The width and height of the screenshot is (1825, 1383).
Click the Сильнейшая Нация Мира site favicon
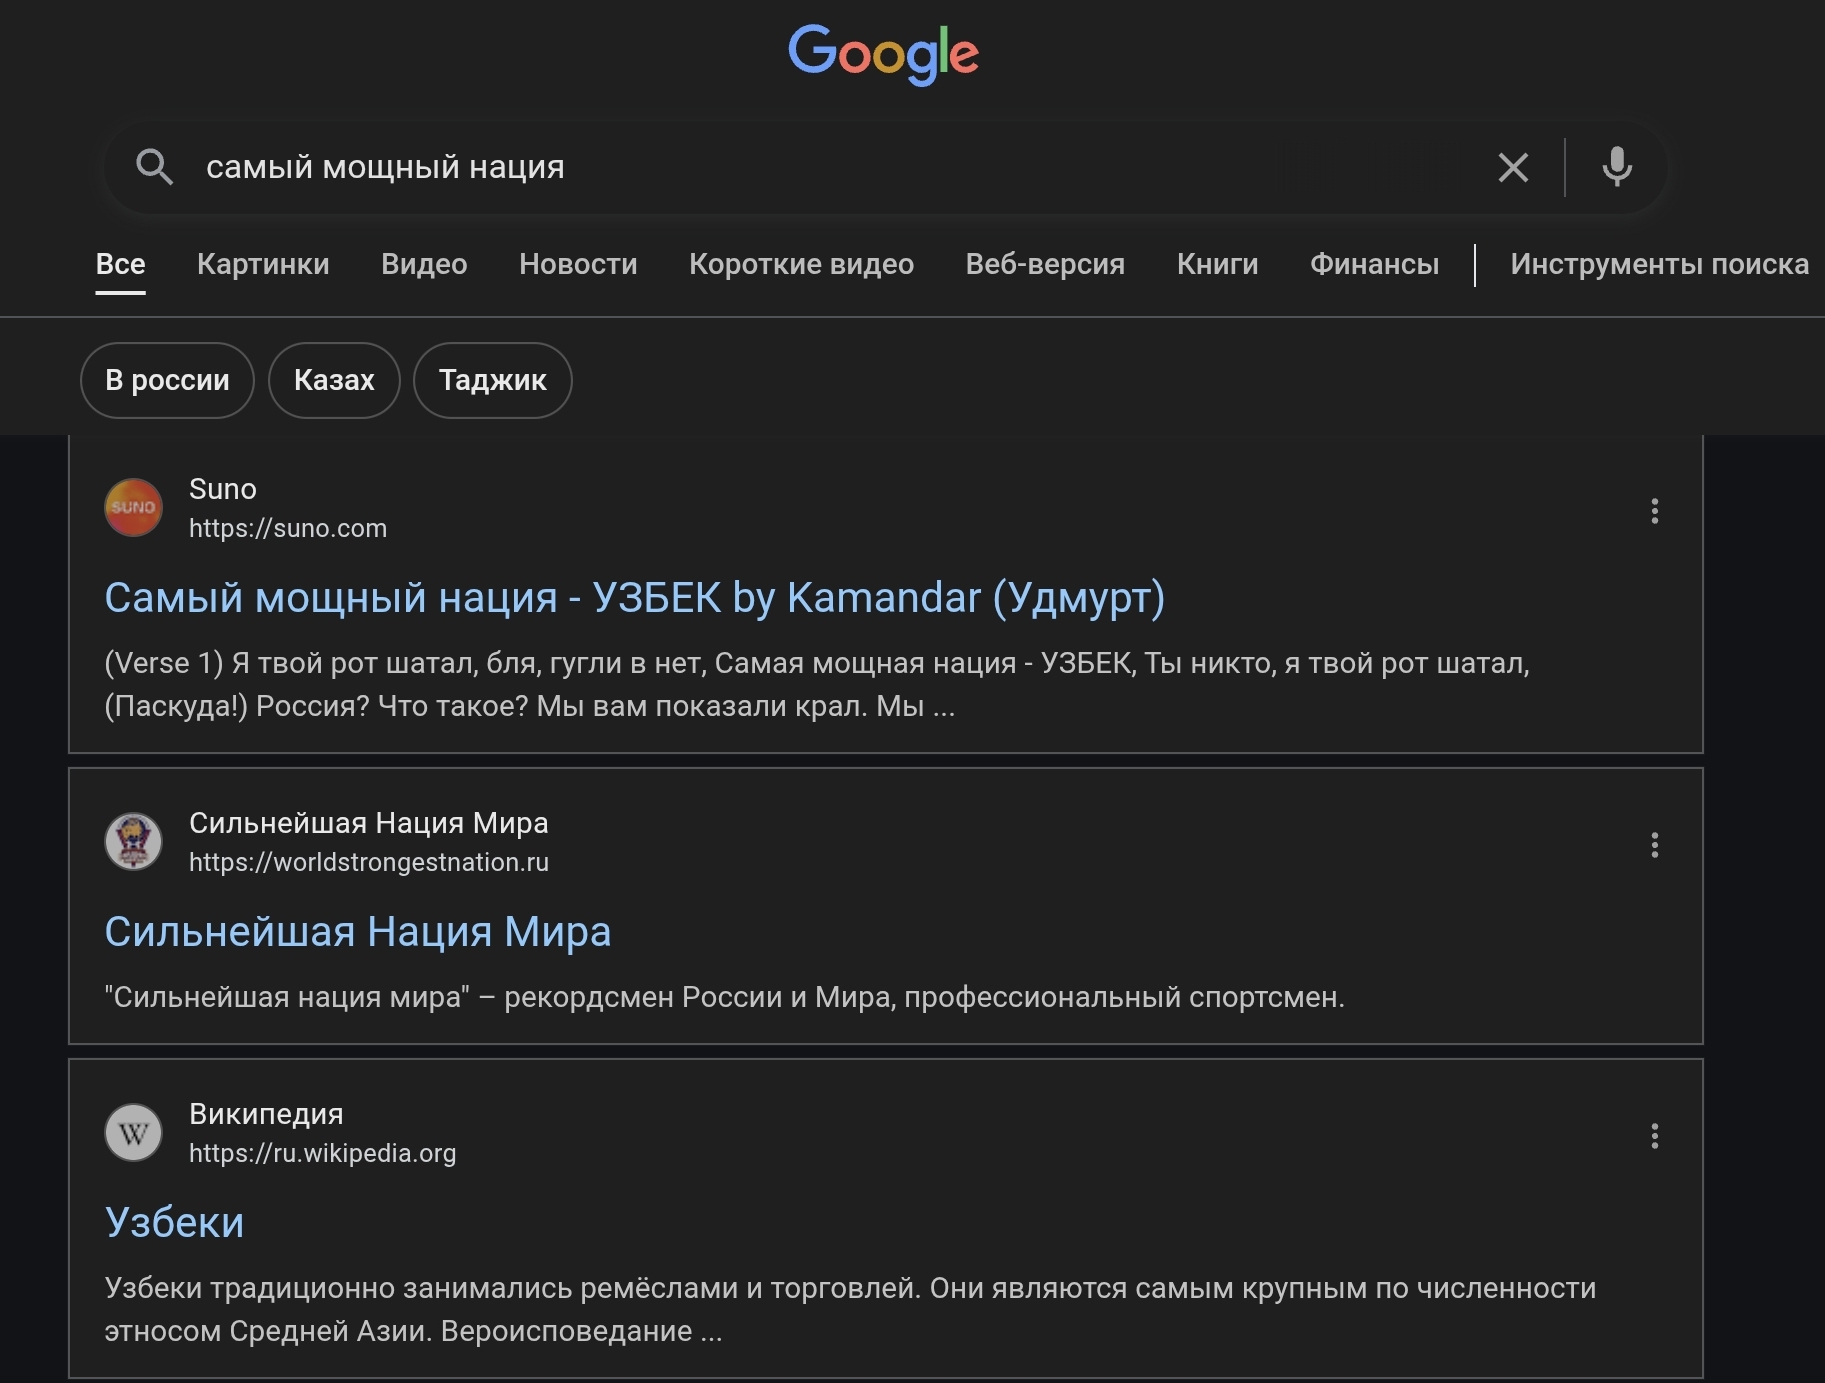tap(133, 842)
